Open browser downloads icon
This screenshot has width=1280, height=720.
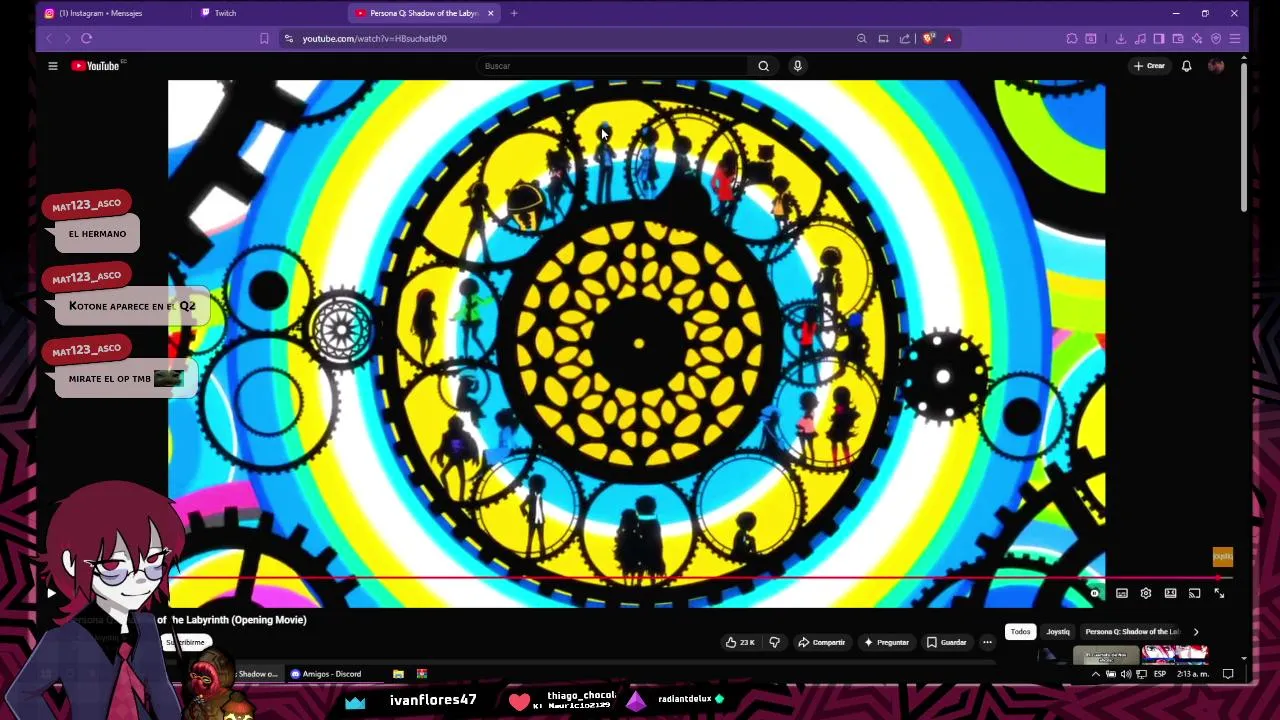coord(1120,38)
